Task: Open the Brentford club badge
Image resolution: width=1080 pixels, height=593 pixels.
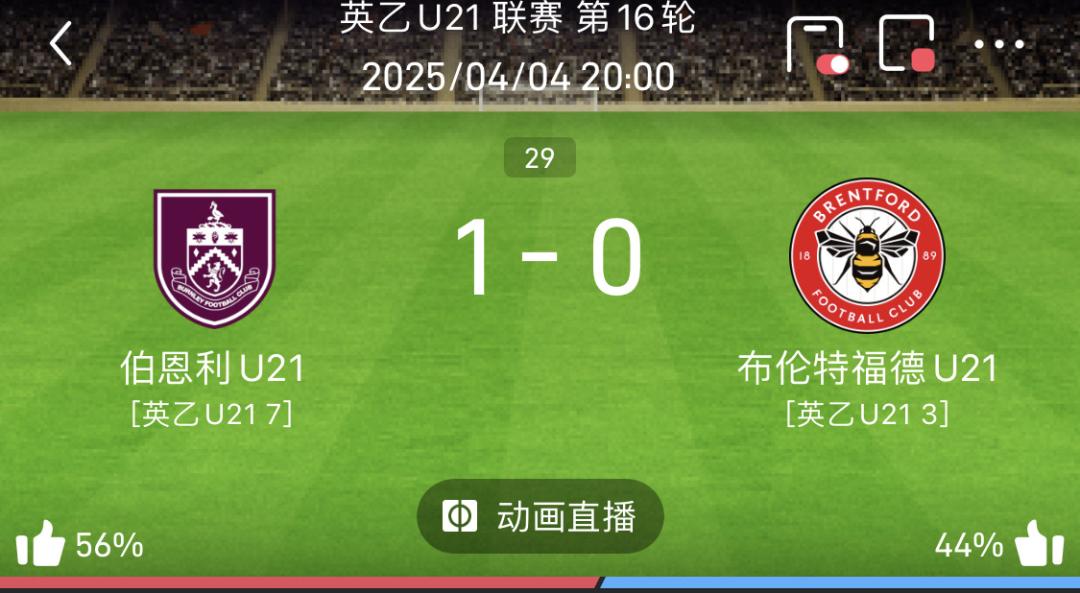Action: tap(867, 256)
